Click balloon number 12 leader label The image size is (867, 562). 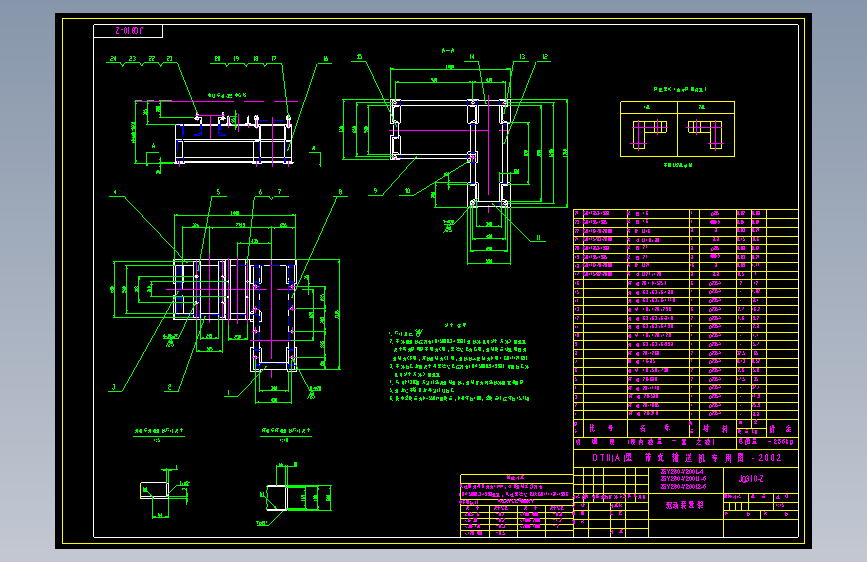tap(545, 56)
